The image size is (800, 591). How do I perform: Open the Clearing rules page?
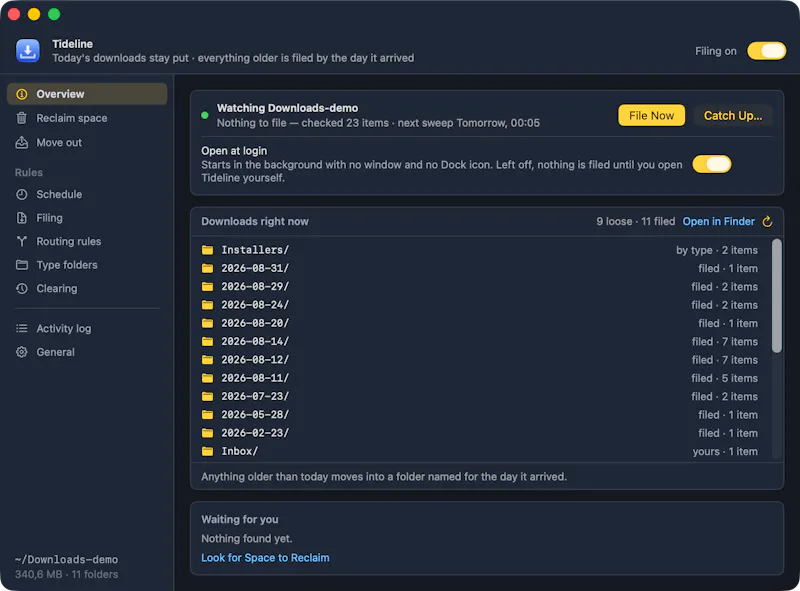coord(87,288)
